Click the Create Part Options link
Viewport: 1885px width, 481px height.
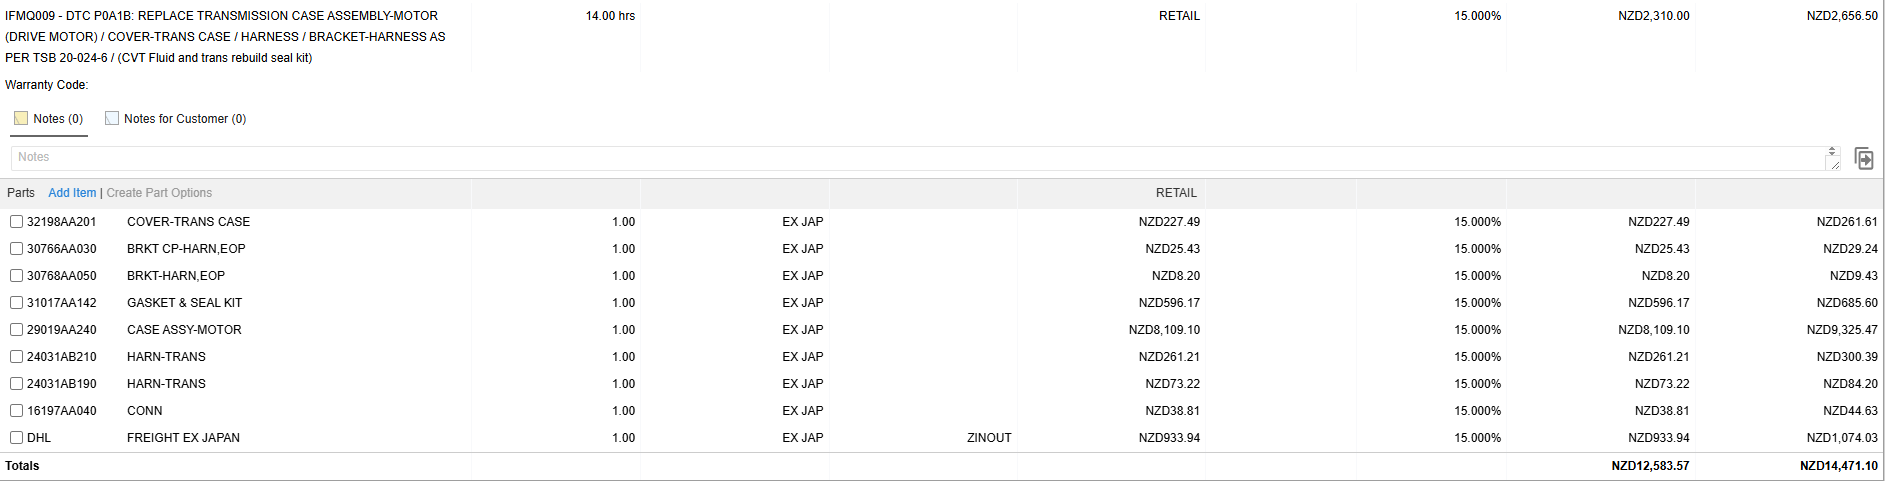coord(159,193)
